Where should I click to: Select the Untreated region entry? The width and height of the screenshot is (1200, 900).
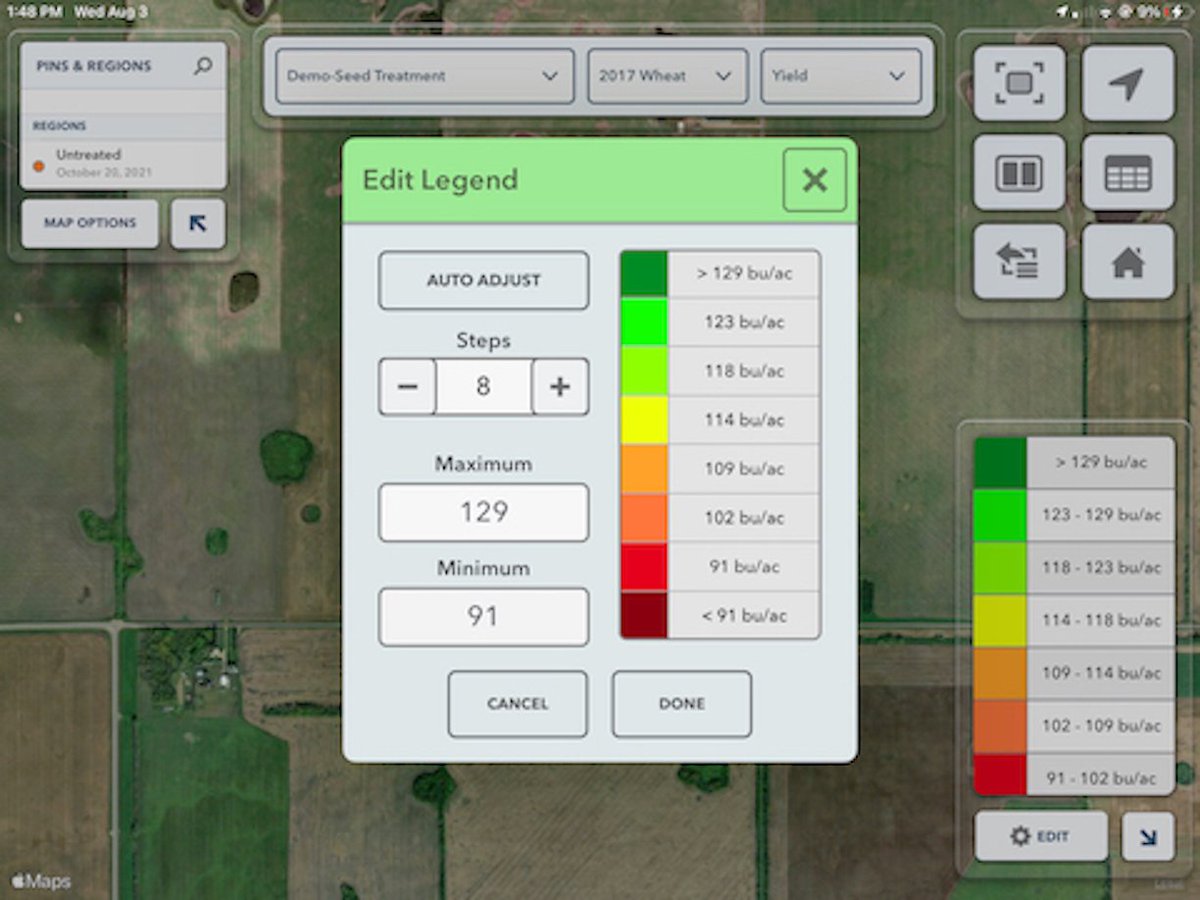click(x=123, y=163)
